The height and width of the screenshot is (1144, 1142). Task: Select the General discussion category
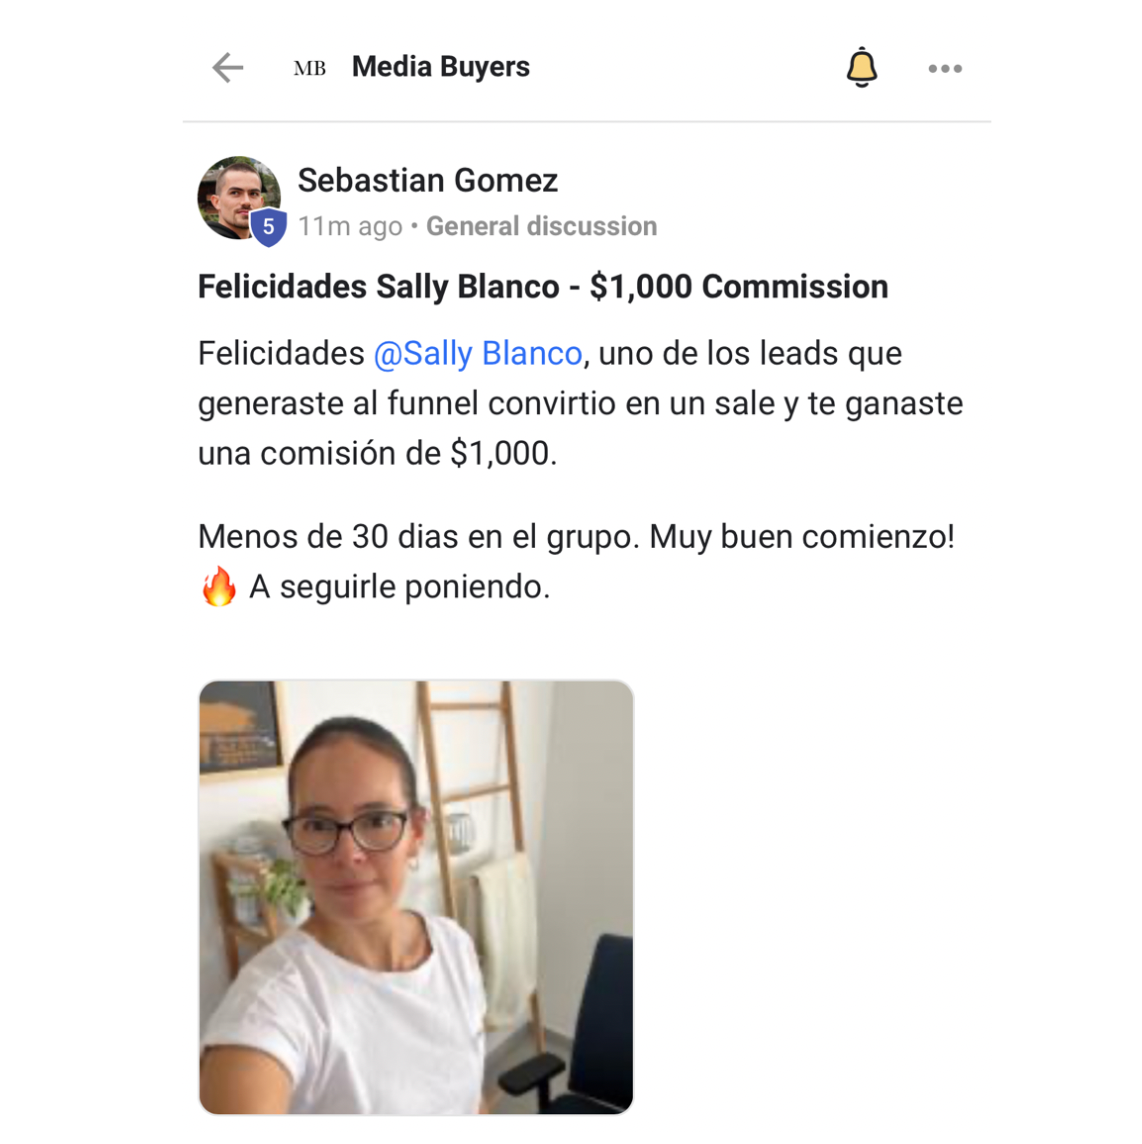(541, 226)
